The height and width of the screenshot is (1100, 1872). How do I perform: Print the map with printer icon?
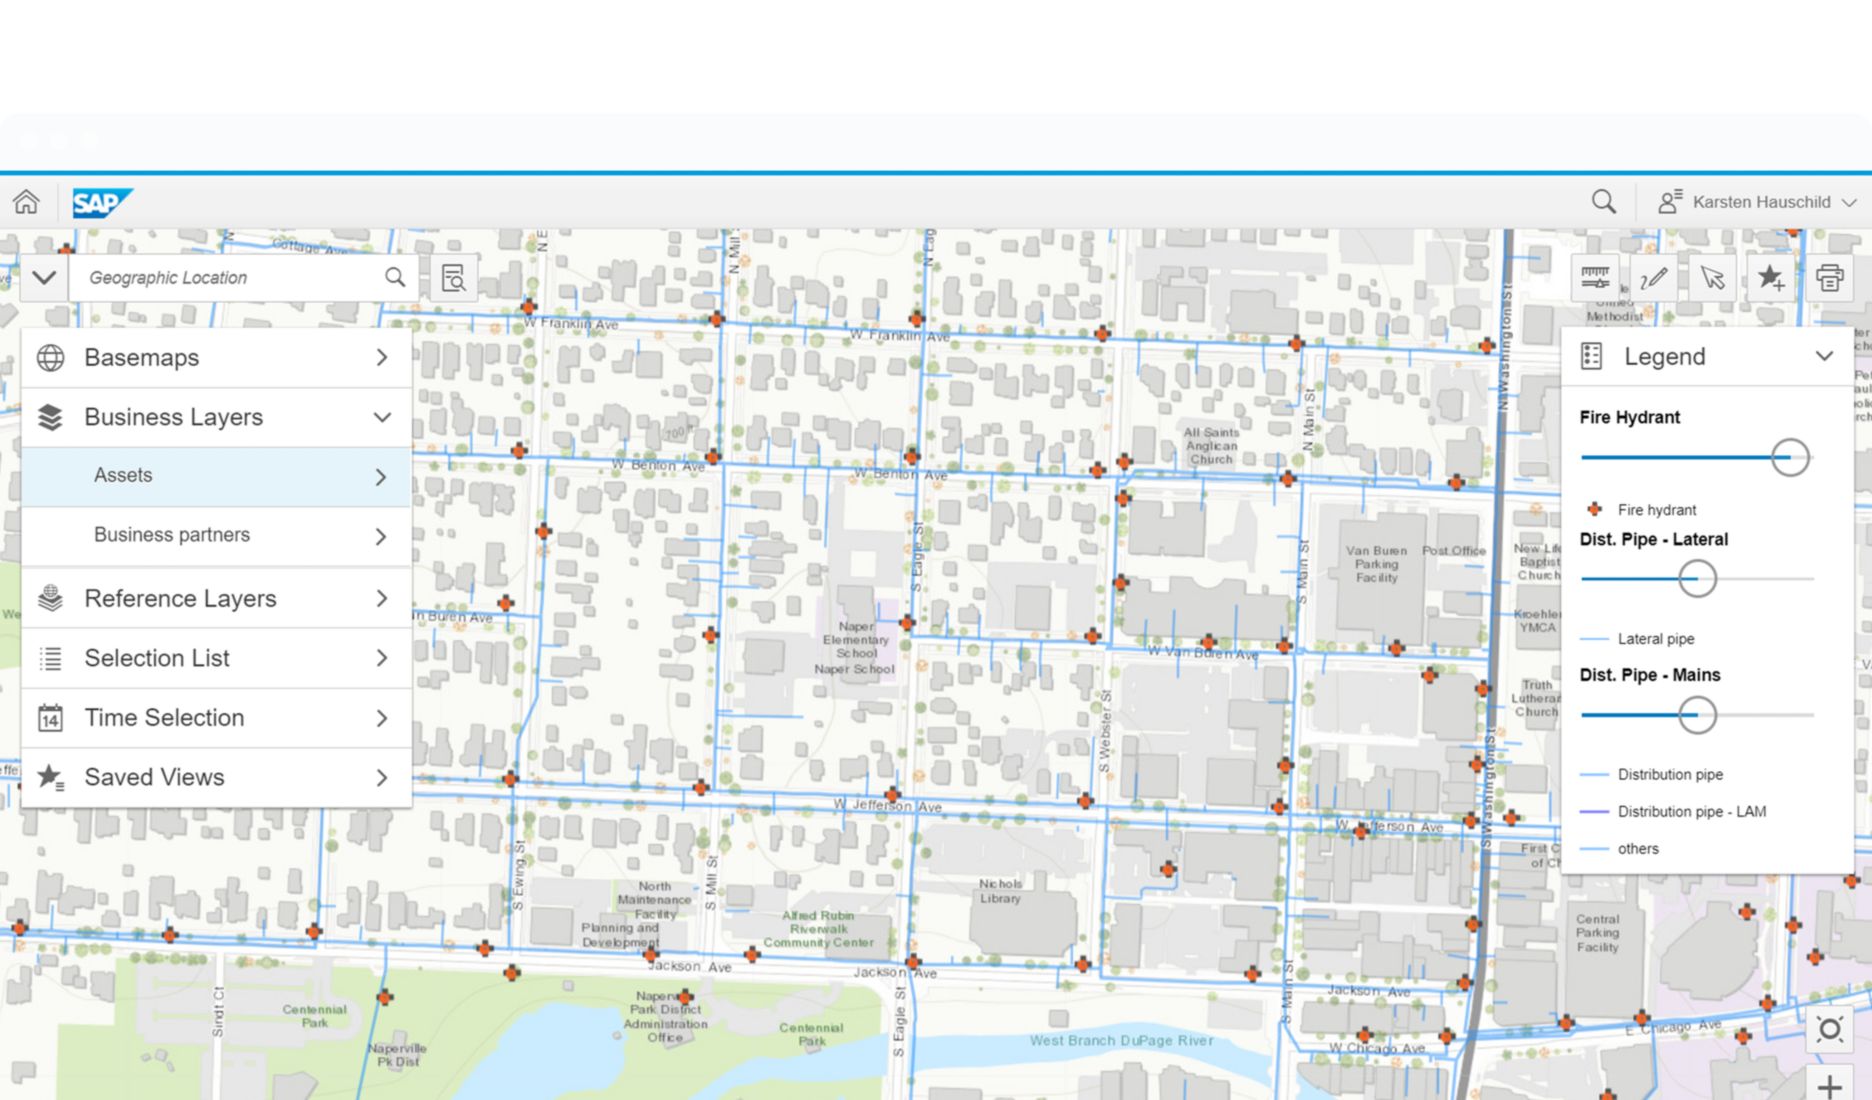pyautogui.click(x=1829, y=277)
